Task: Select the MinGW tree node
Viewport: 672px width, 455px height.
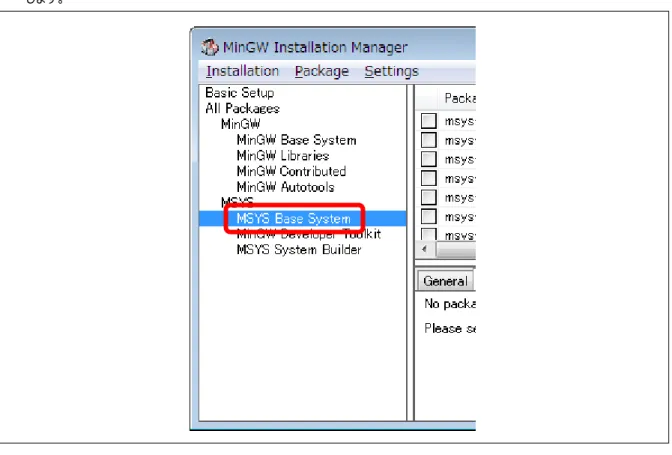Action: [240, 124]
